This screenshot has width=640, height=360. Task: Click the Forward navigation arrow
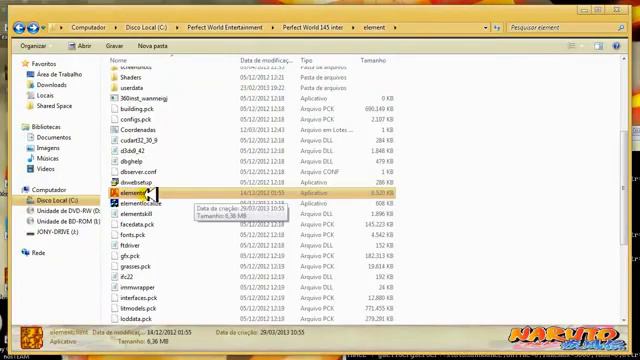[x=33, y=28]
